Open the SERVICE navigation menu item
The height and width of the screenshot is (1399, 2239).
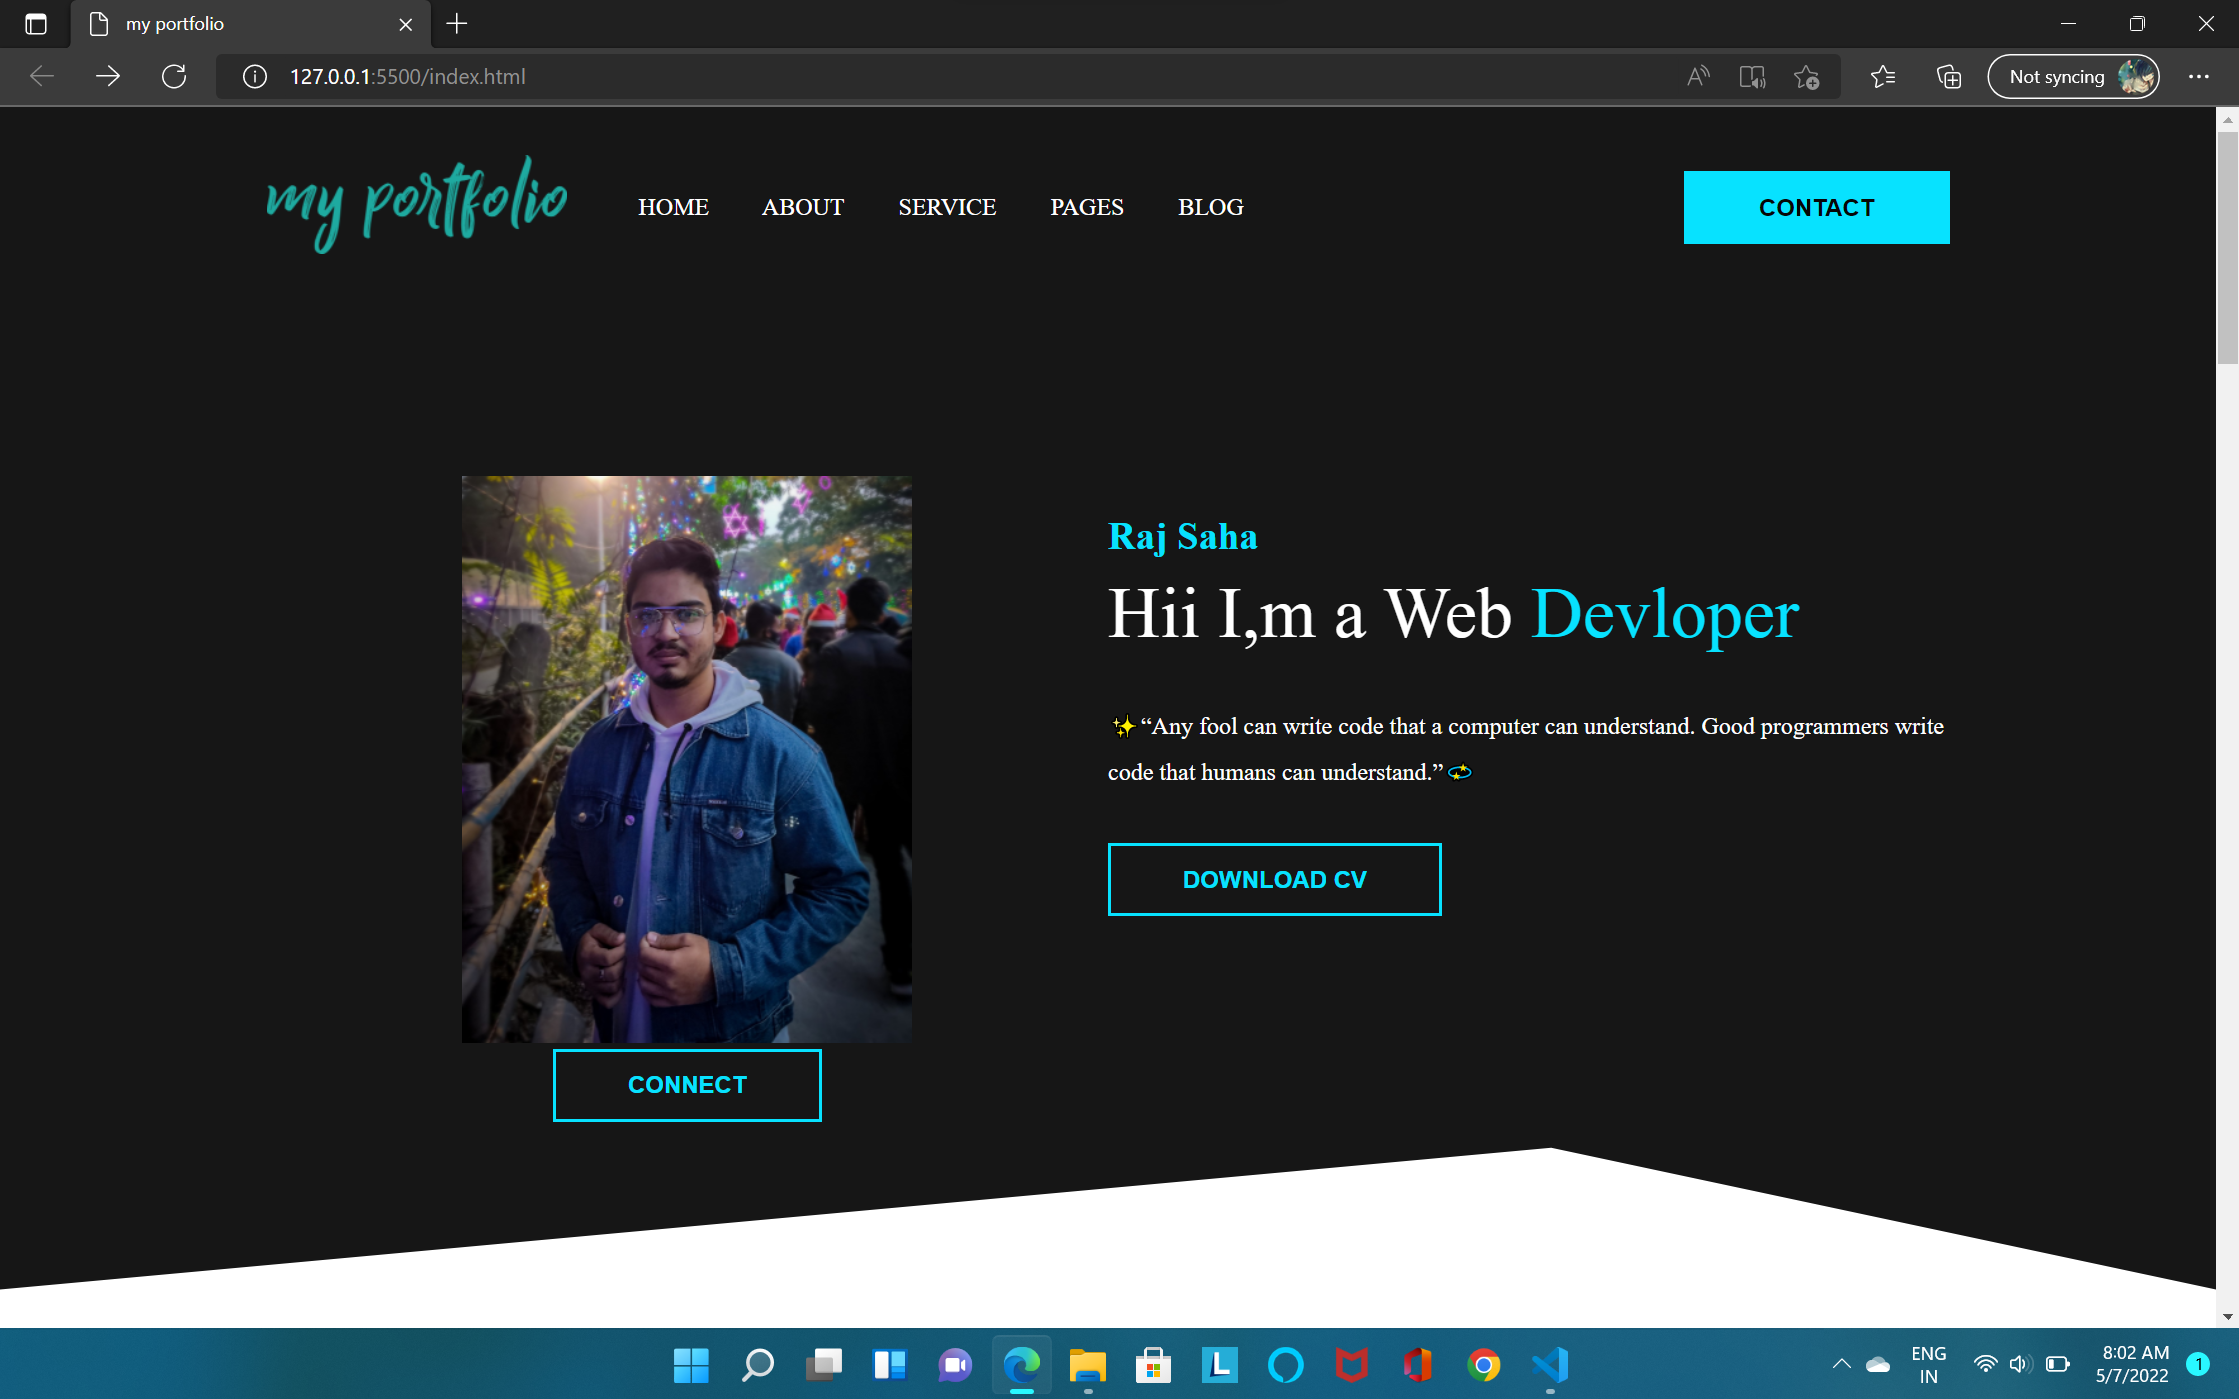pyautogui.click(x=946, y=207)
